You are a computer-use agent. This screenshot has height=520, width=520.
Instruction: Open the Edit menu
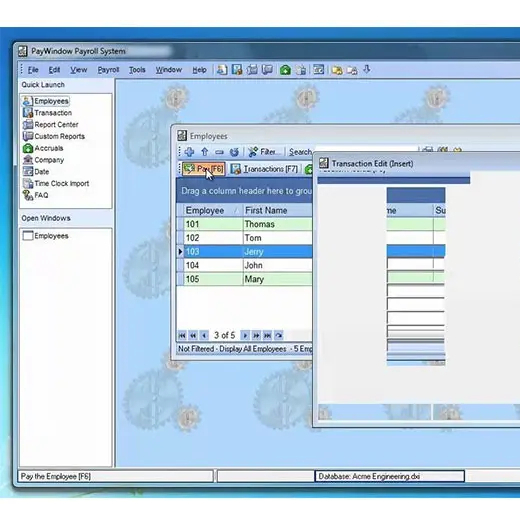(x=54, y=70)
